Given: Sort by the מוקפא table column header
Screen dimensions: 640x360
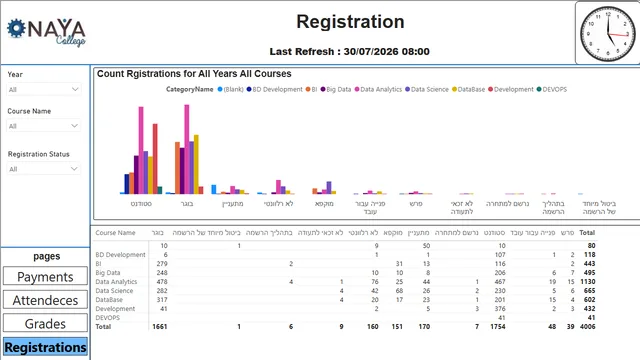Looking at the screenshot, I should pyautogui.click(x=393, y=233).
